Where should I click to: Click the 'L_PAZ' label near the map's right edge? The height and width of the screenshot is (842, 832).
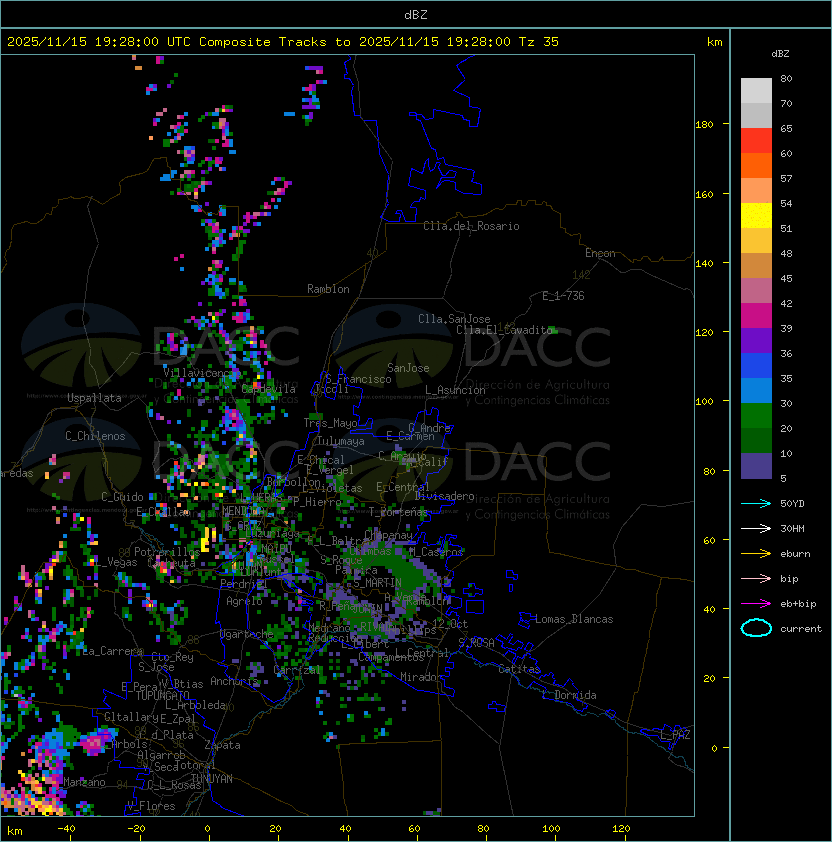point(675,735)
